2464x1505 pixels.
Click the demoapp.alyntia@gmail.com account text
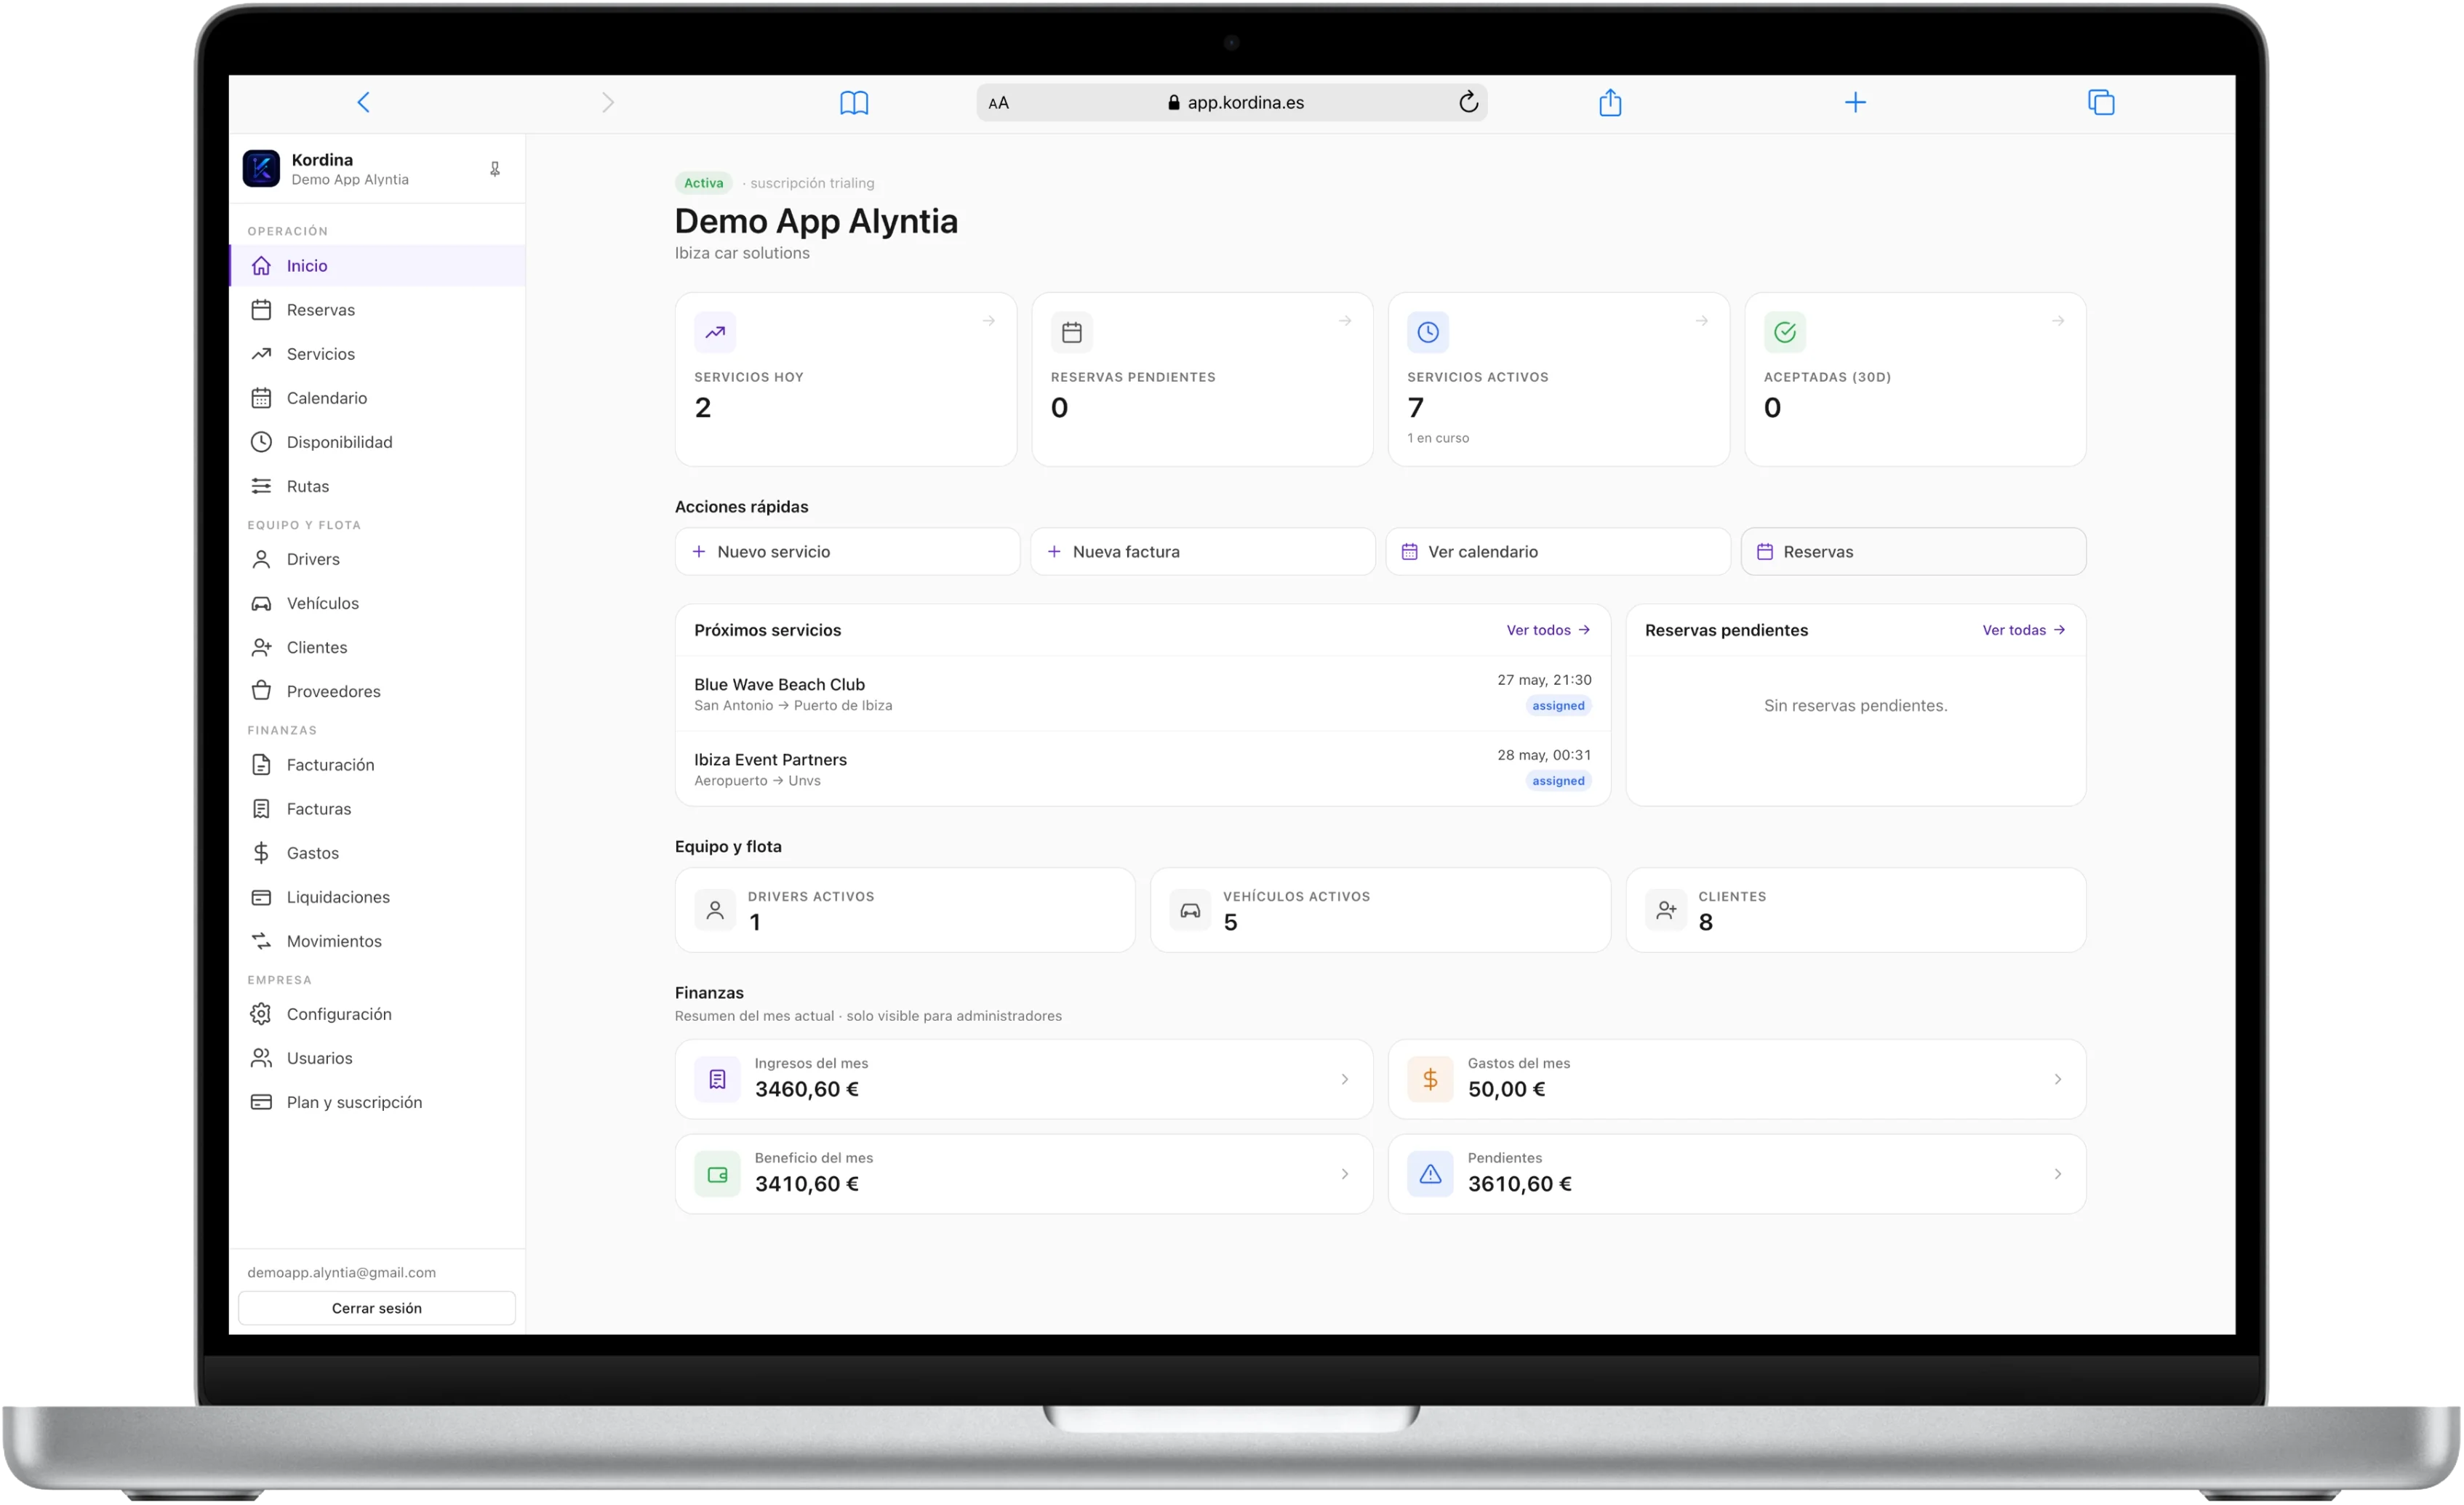(x=342, y=1272)
